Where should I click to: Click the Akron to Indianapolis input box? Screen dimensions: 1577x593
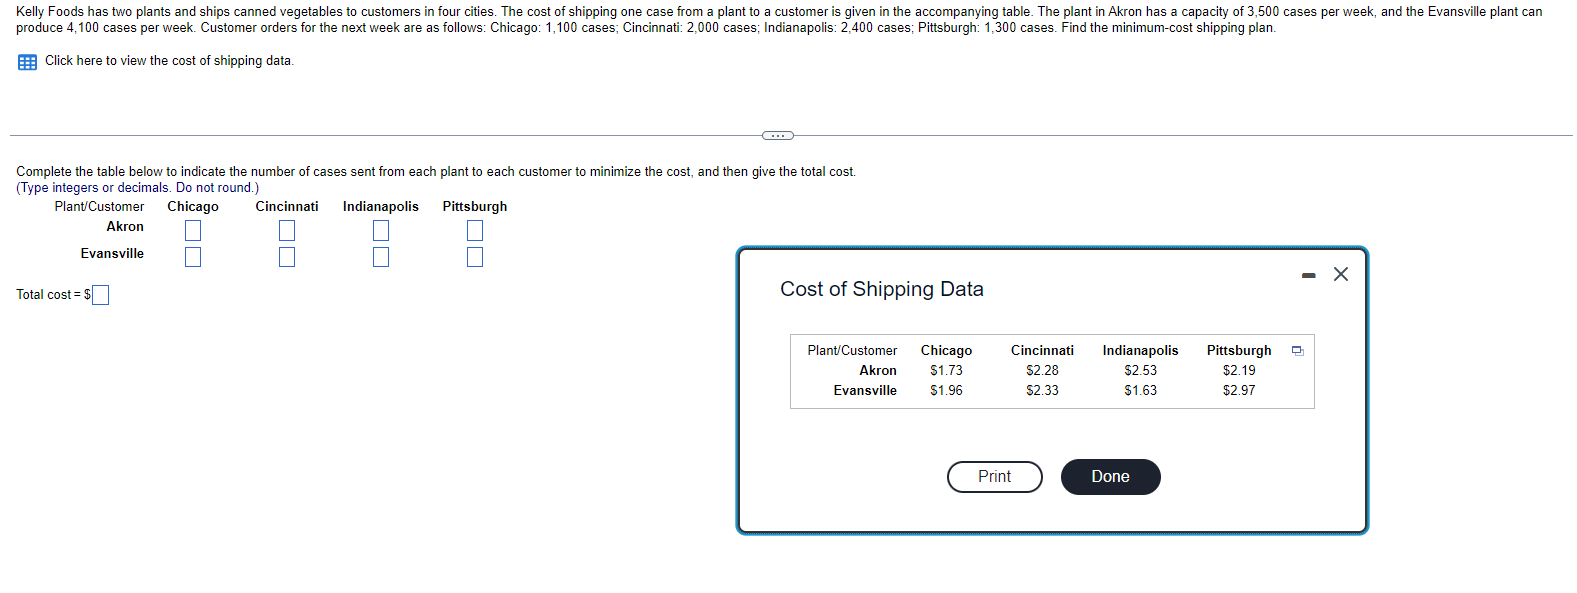(381, 230)
